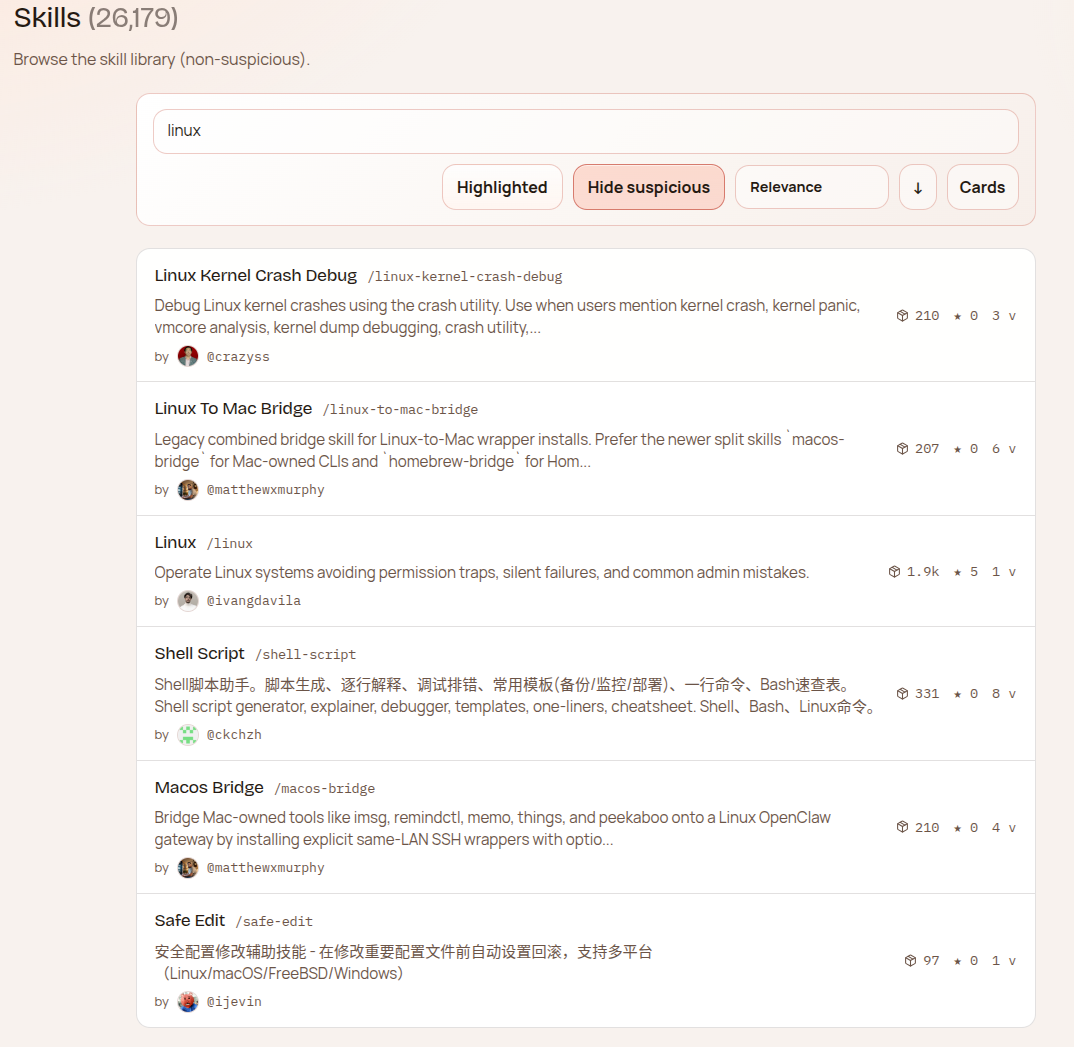Toggle the Highlighted filter

502,187
